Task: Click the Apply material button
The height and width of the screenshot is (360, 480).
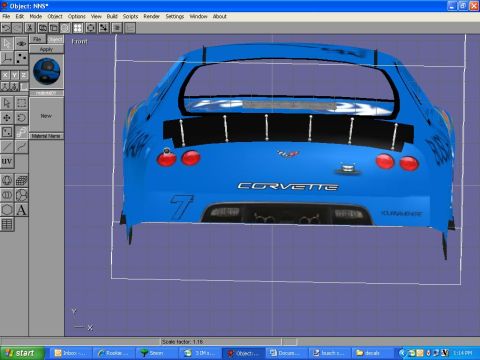Action: (x=46, y=49)
